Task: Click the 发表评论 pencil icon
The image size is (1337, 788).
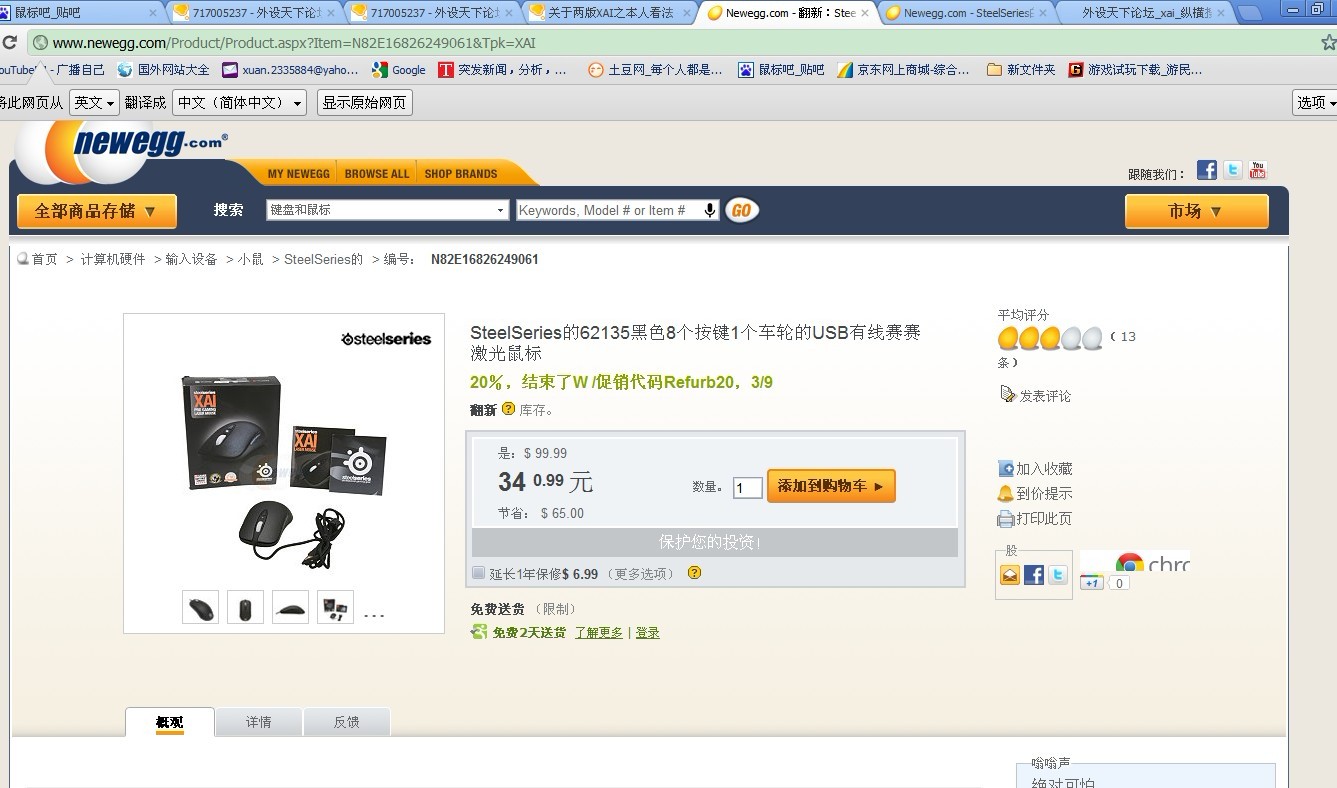Action: coord(1008,395)
